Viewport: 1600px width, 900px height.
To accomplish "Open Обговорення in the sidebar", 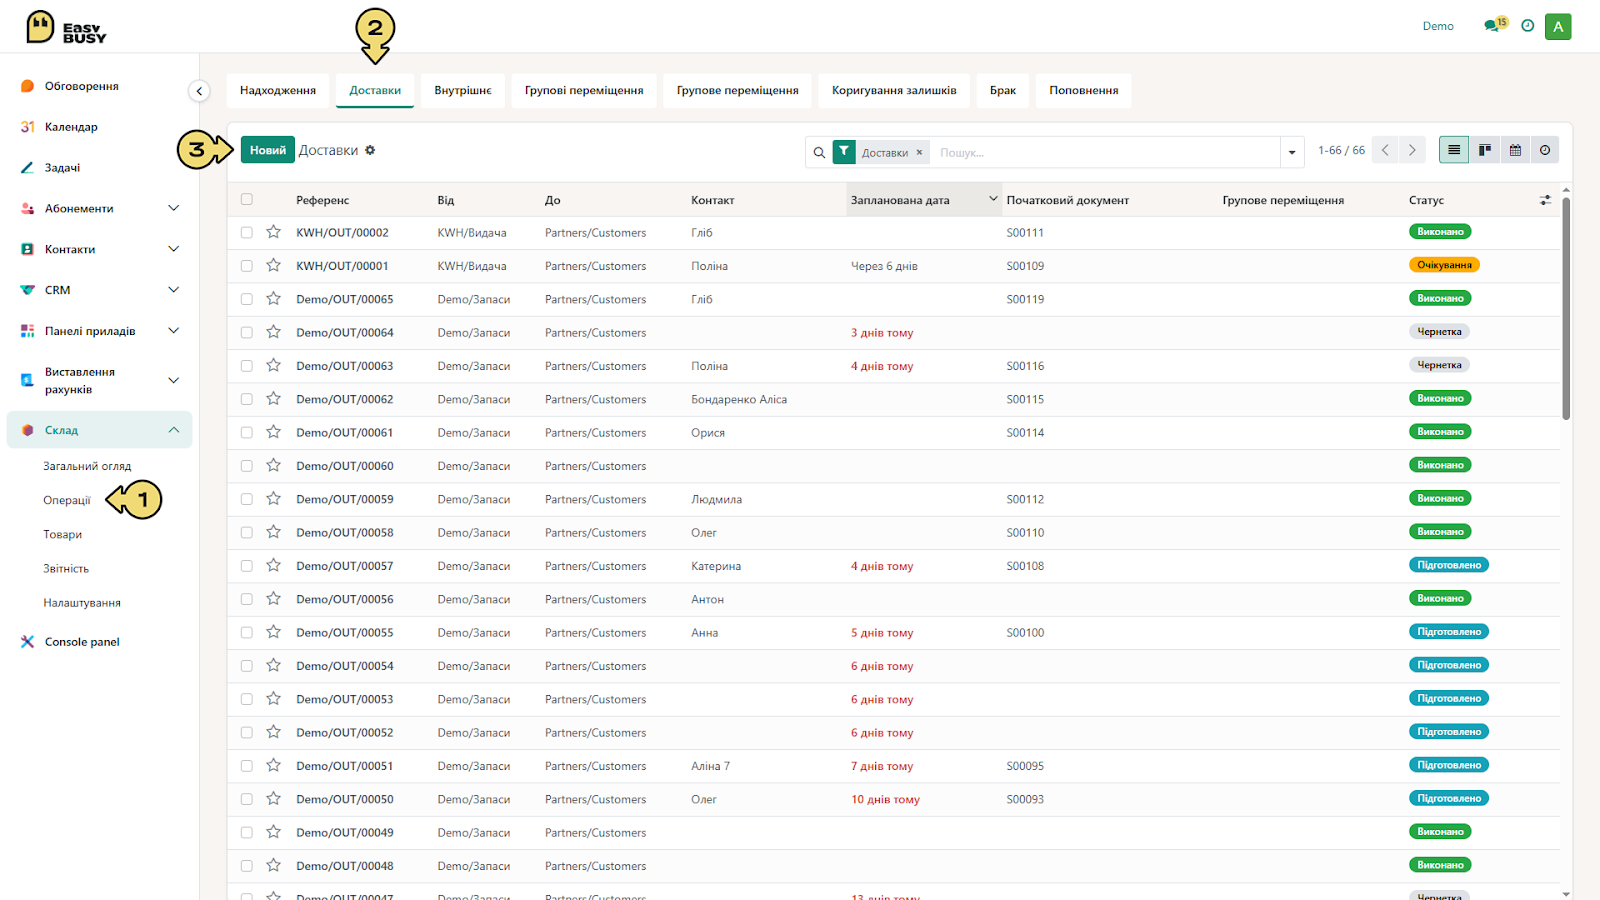I will [x=82, y=86].
